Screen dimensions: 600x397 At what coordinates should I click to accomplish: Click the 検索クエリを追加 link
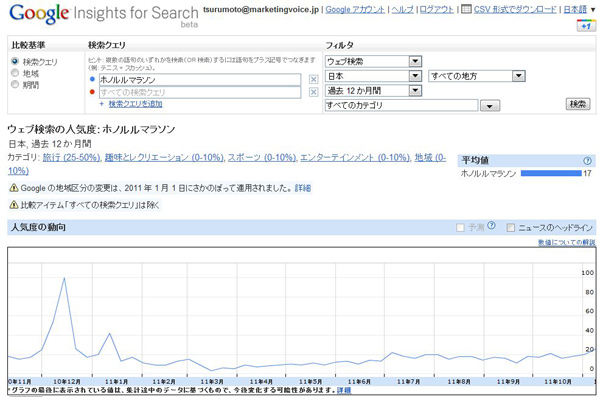135,104
